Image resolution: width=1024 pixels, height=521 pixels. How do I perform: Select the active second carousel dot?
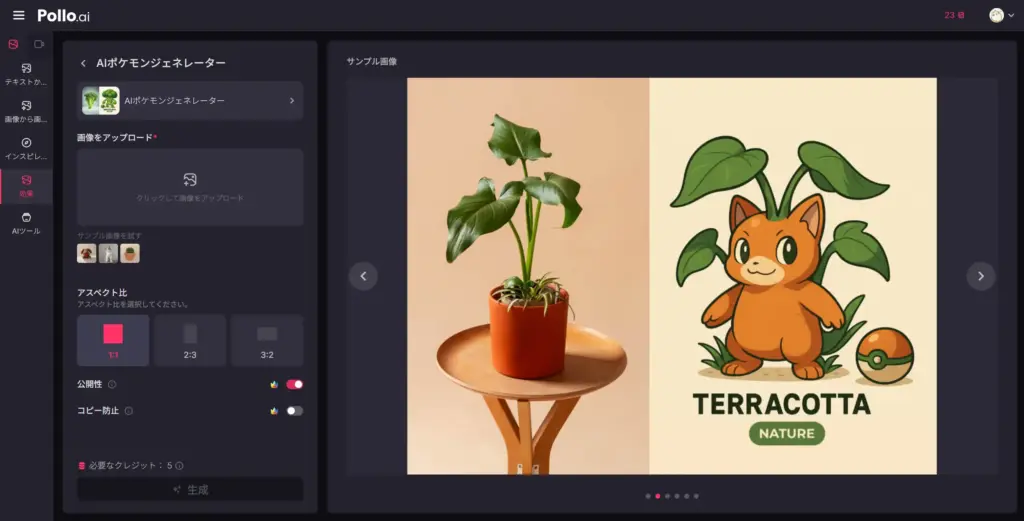coord(658,496)
